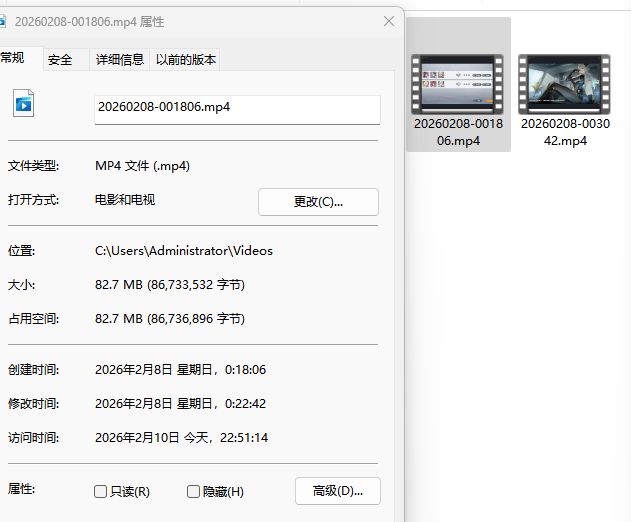The width and height of the screenshot is (631, 522).
Task: Switch to the 常规 tab
Action: click(12, 58)
